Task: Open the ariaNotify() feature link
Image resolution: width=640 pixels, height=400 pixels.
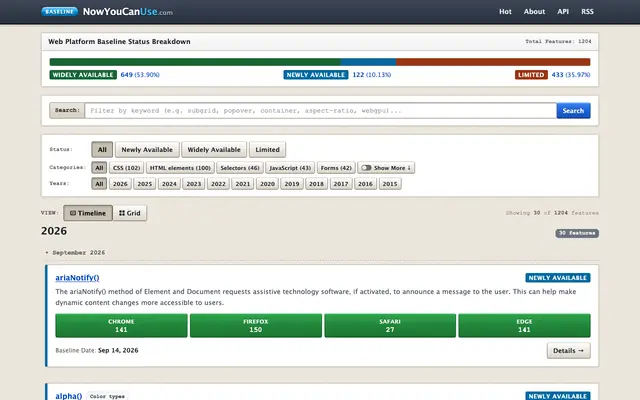Action: 77,278
